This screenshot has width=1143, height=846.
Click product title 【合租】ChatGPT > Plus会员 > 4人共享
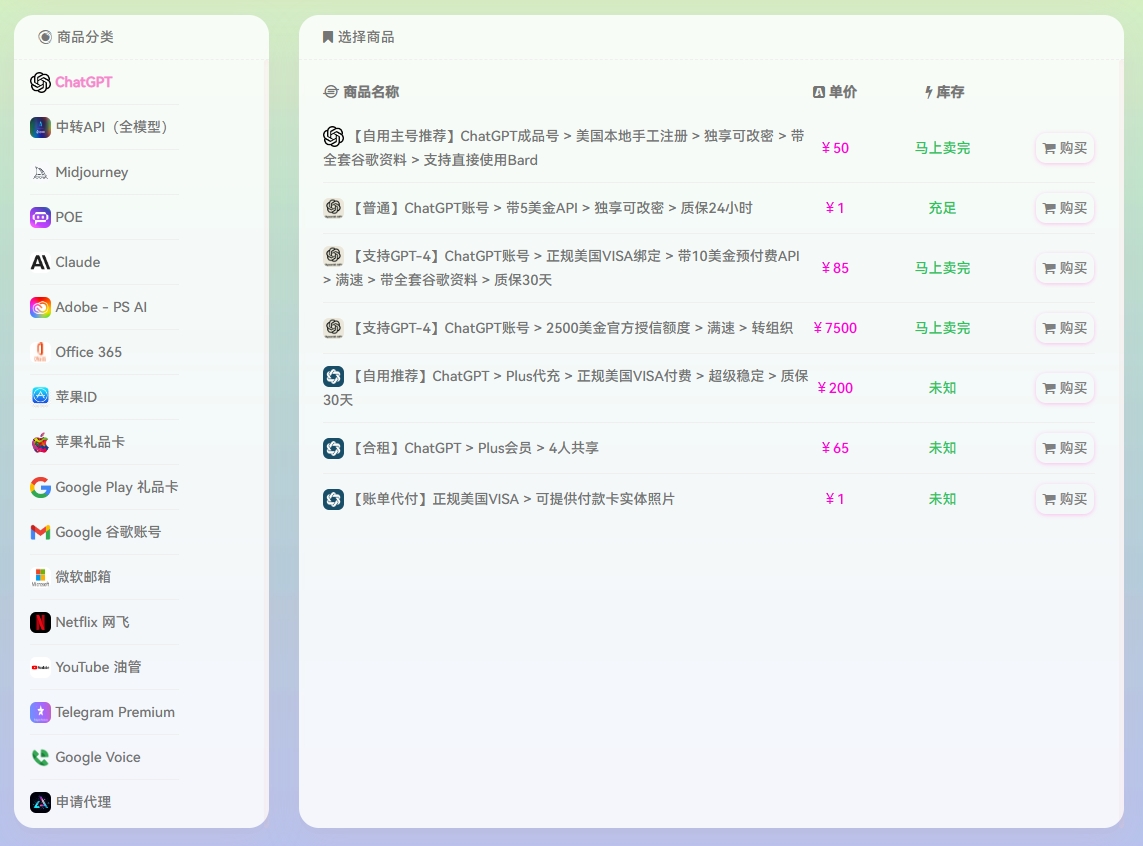475,448
